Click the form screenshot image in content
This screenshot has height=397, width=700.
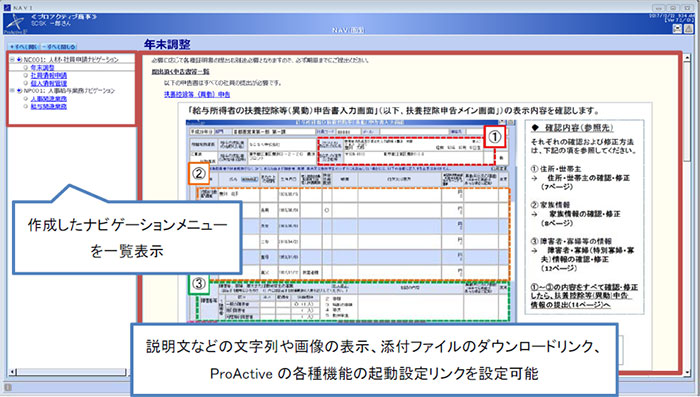(x=351, y=221)
